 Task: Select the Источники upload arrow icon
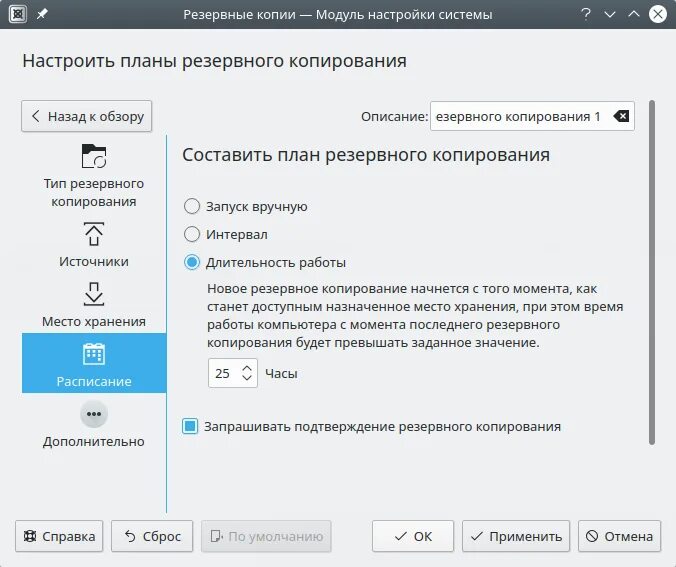click(x=94, y=234)
